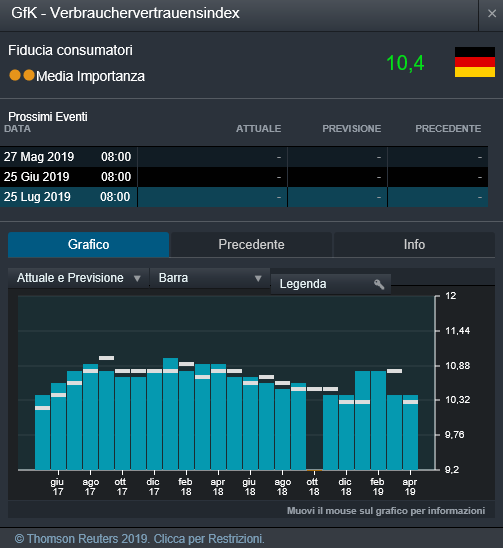
Task: Click the orange Media Importanza dots
Action: pyautogui.click(x=22, y=75)
